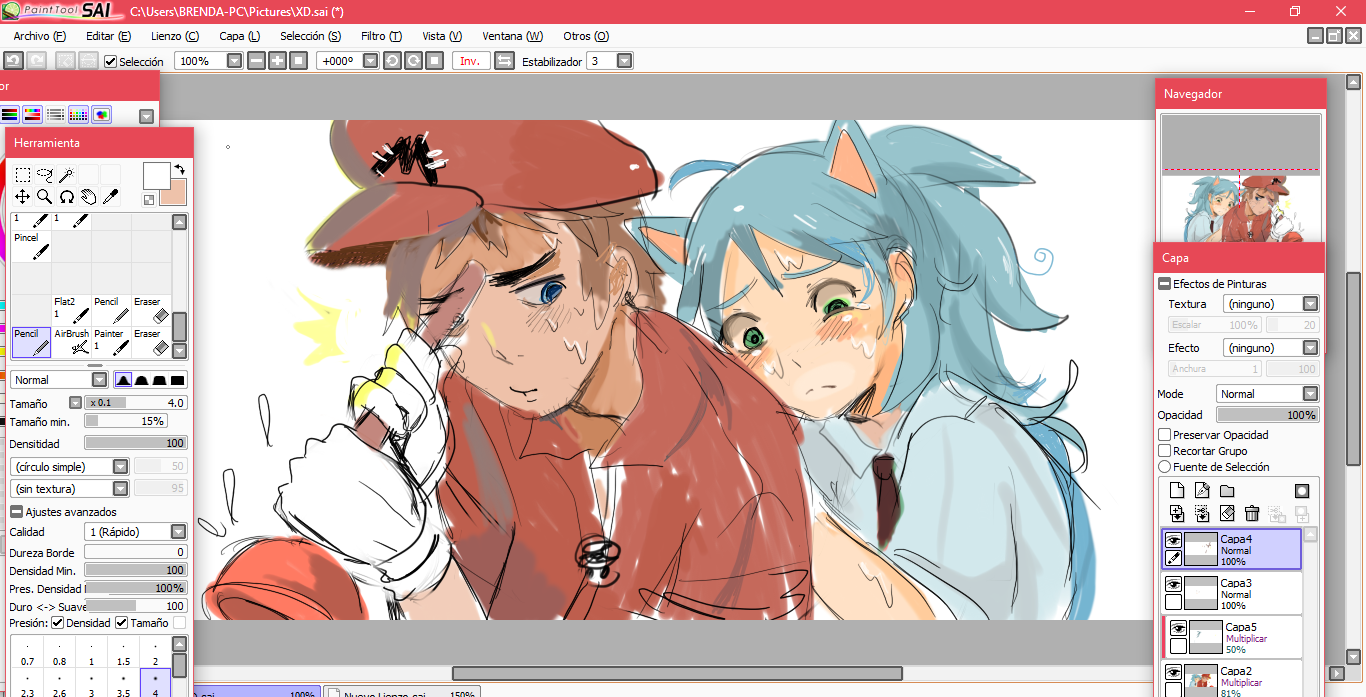Choose the Pincel brush preset
The height and width of the screenshot is (697, 1366).
31,246
